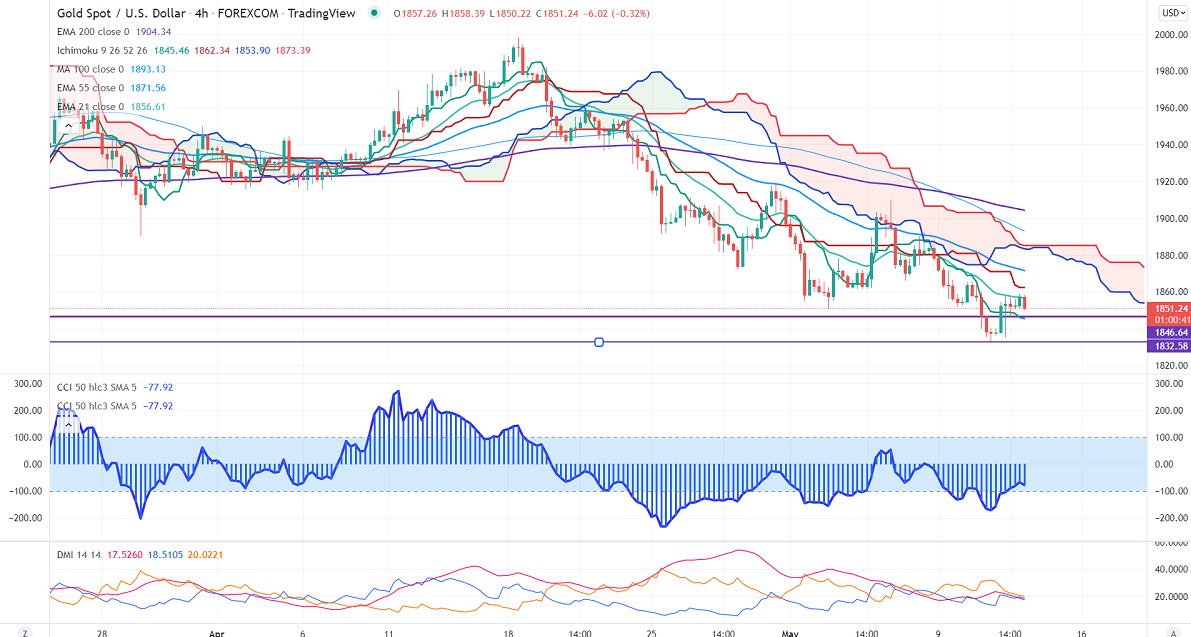Click the close value C1851.24
This screenshot has height=637, width=1191.
[558, 14]
